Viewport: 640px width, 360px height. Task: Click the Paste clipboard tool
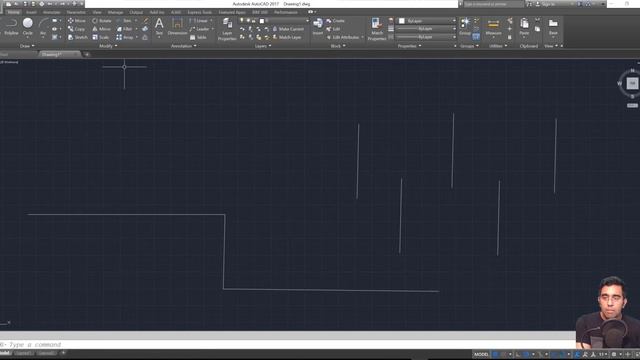524,27
